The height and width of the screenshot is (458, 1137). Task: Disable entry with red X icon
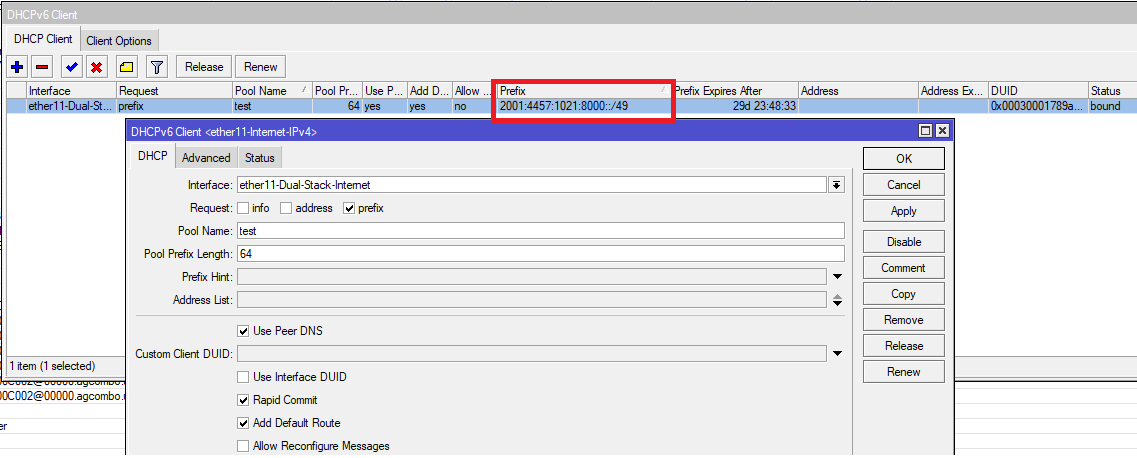[x=95, y=67]
